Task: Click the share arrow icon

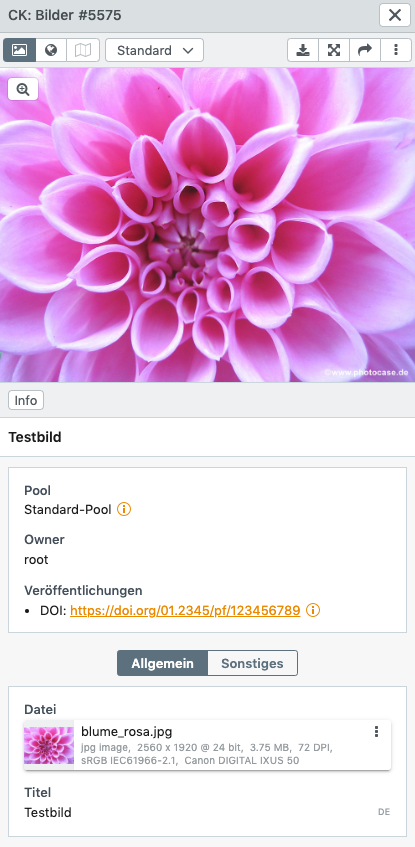Action: (365, 50)
